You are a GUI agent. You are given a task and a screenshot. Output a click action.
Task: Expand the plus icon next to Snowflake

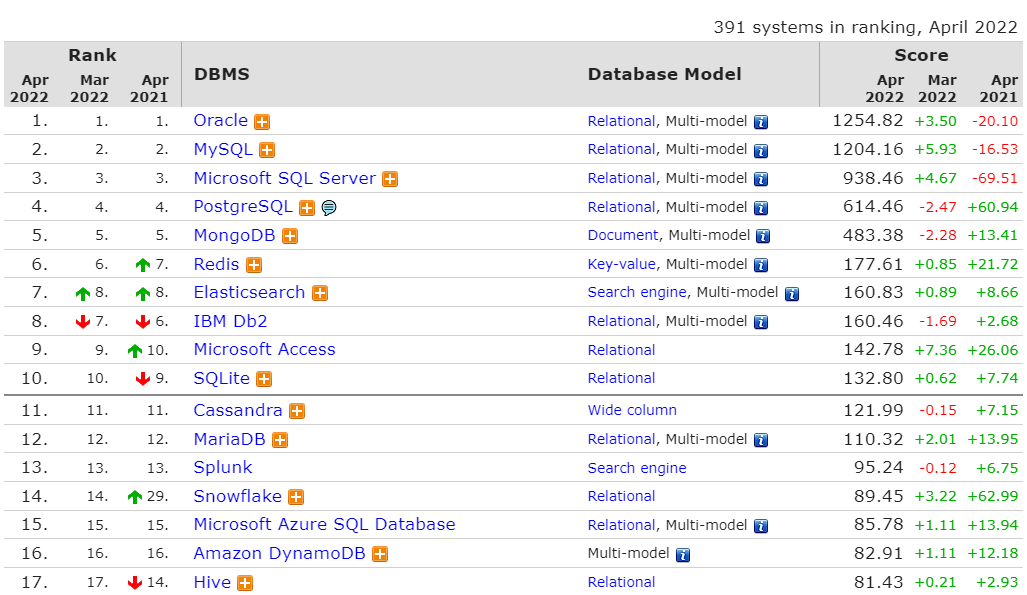296,497
